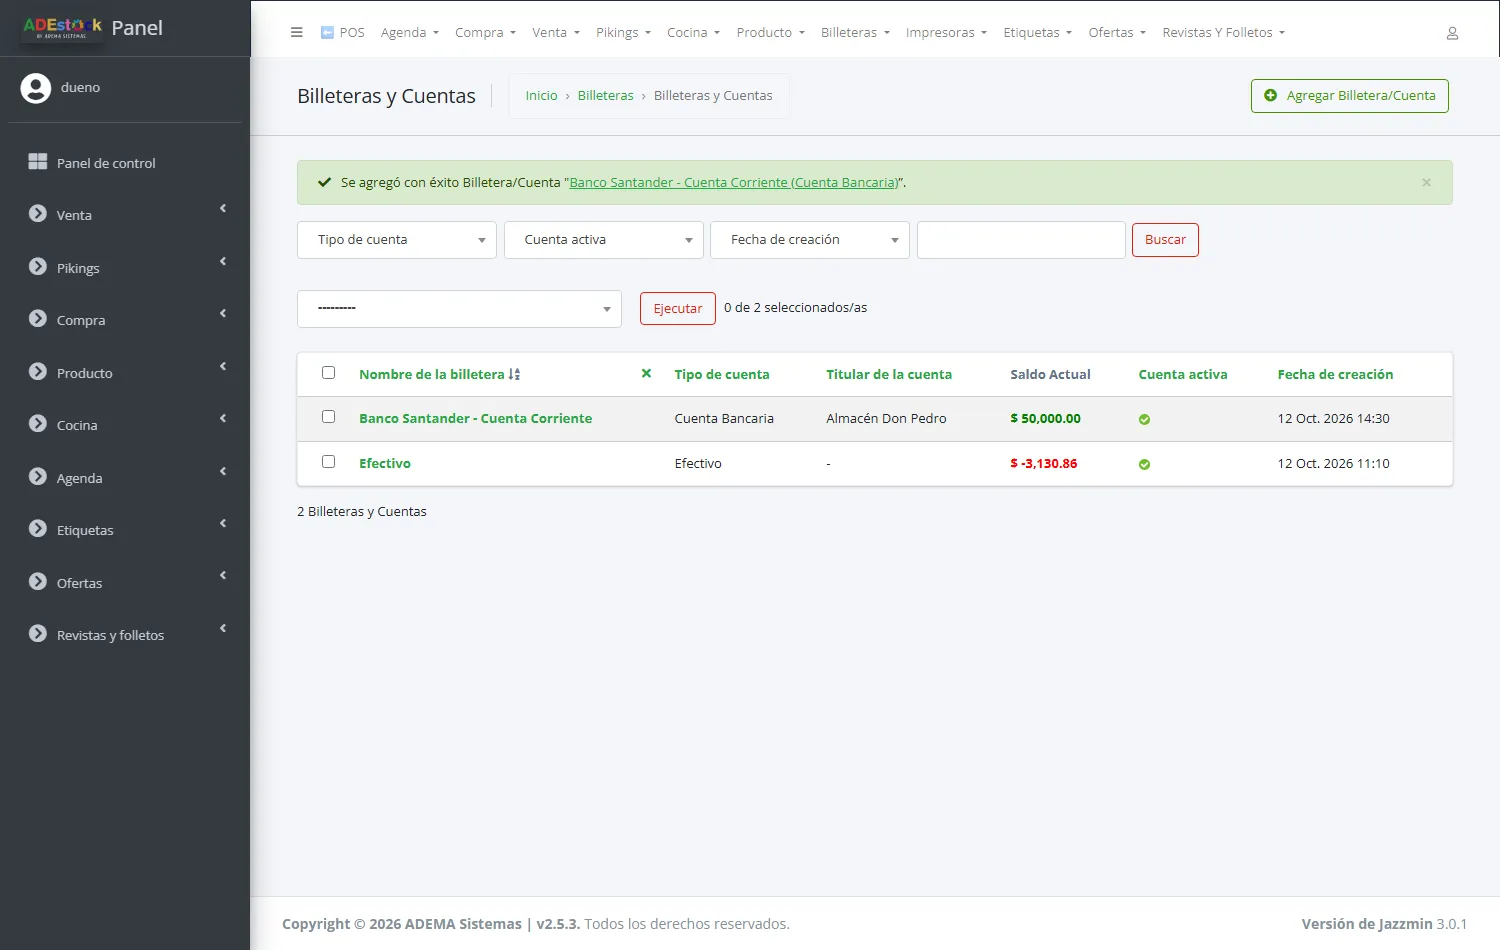
Task: Click the Compra sidebar arrow-circle icon
Action: [38, 319]
